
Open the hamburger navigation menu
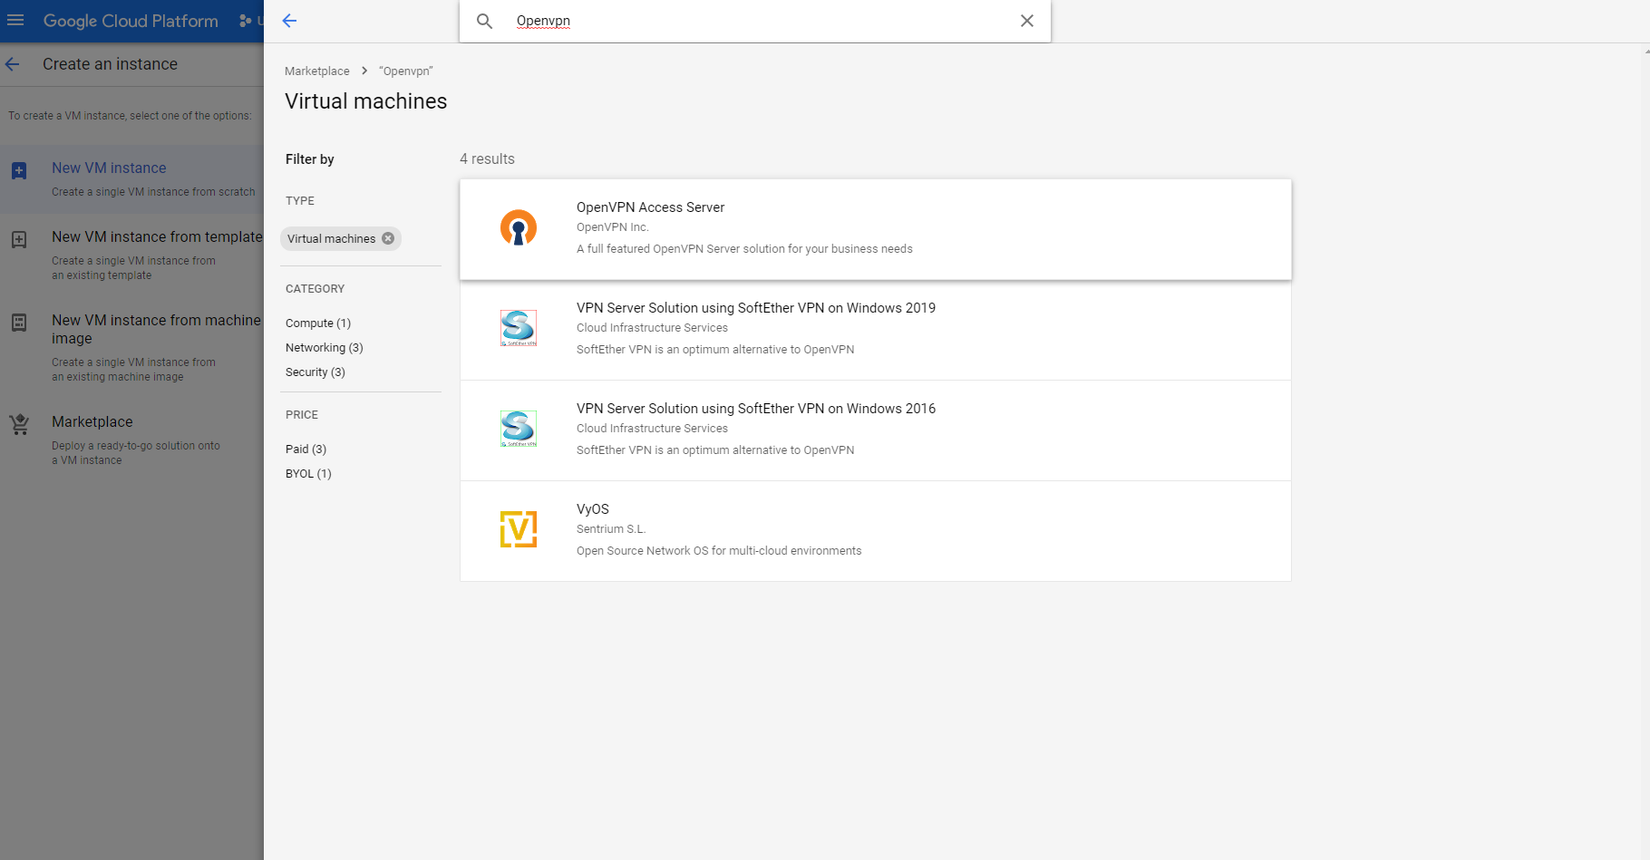click(16, 20)
